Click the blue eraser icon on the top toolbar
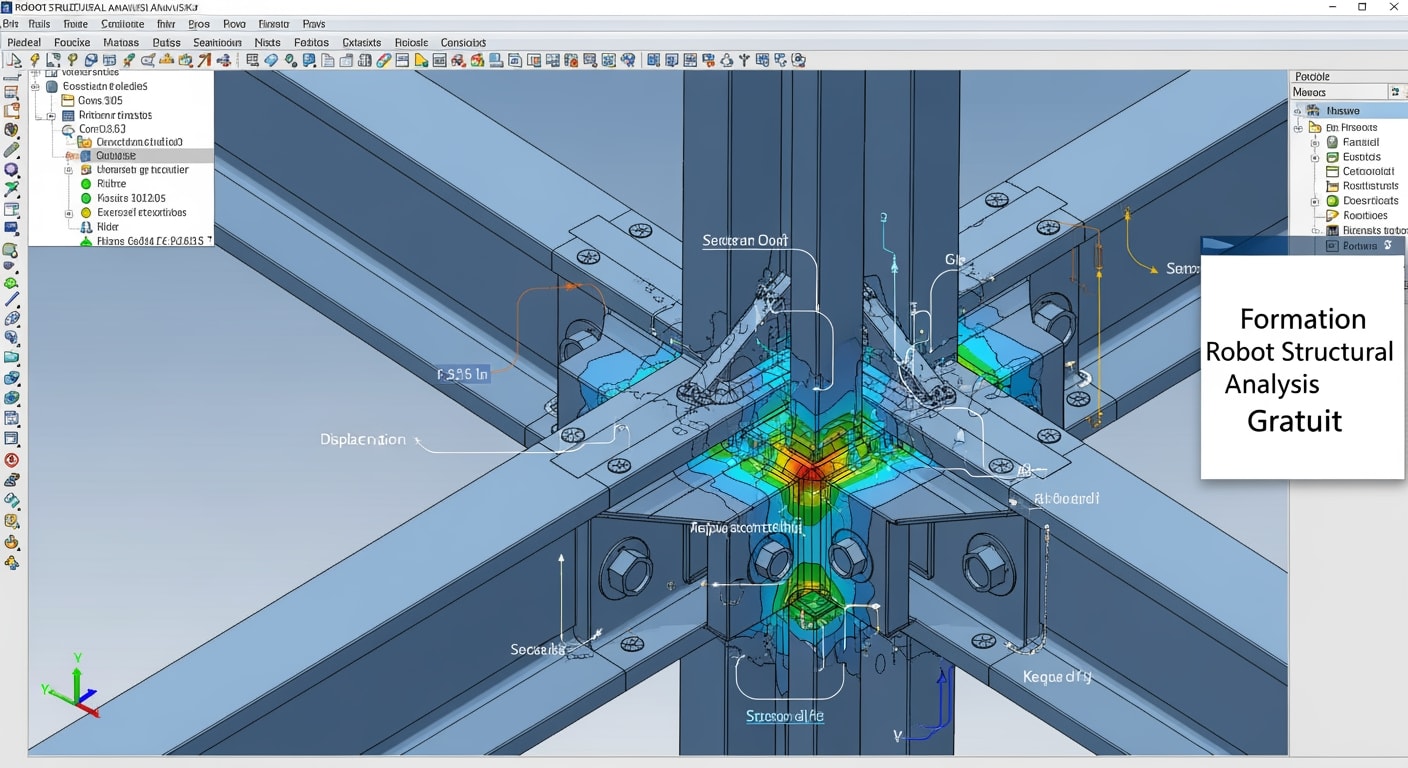Screen dimensions: 1408x768 (270, 60)
